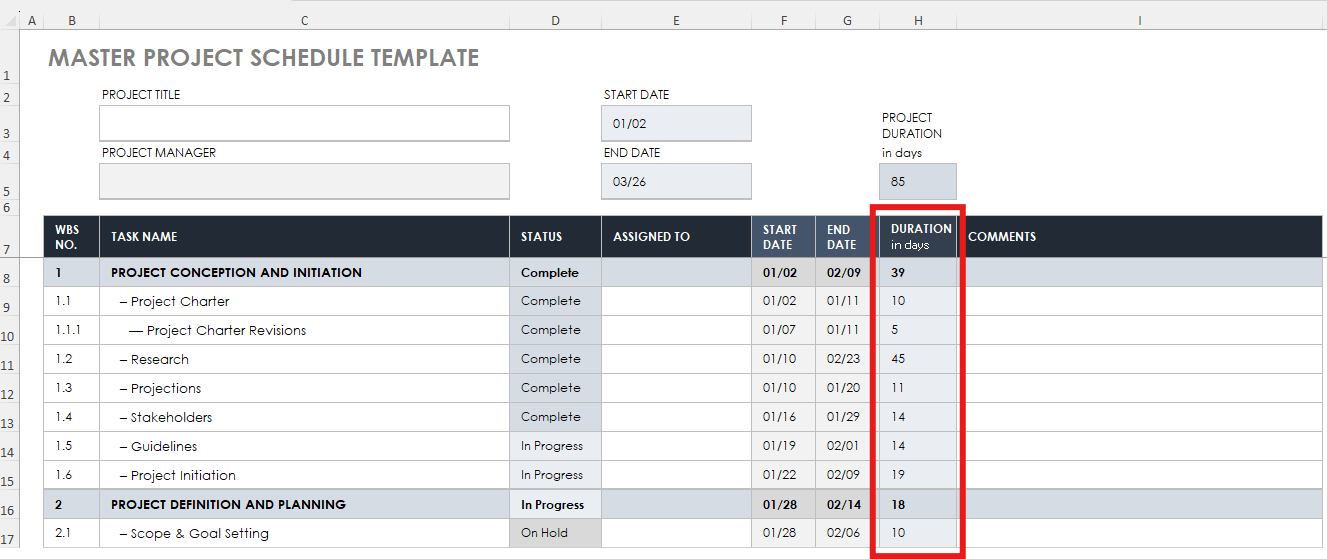Select column E header
The height and width of the screenshot is (559, 1327).
pos(676,20)
